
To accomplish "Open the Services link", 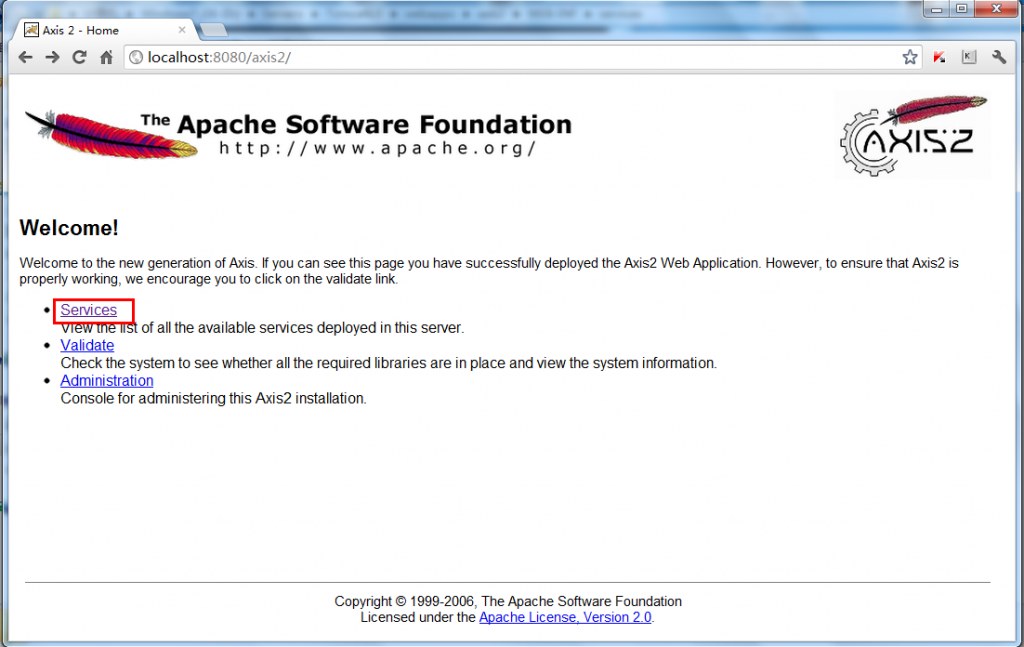I will [x=89, y=310].
